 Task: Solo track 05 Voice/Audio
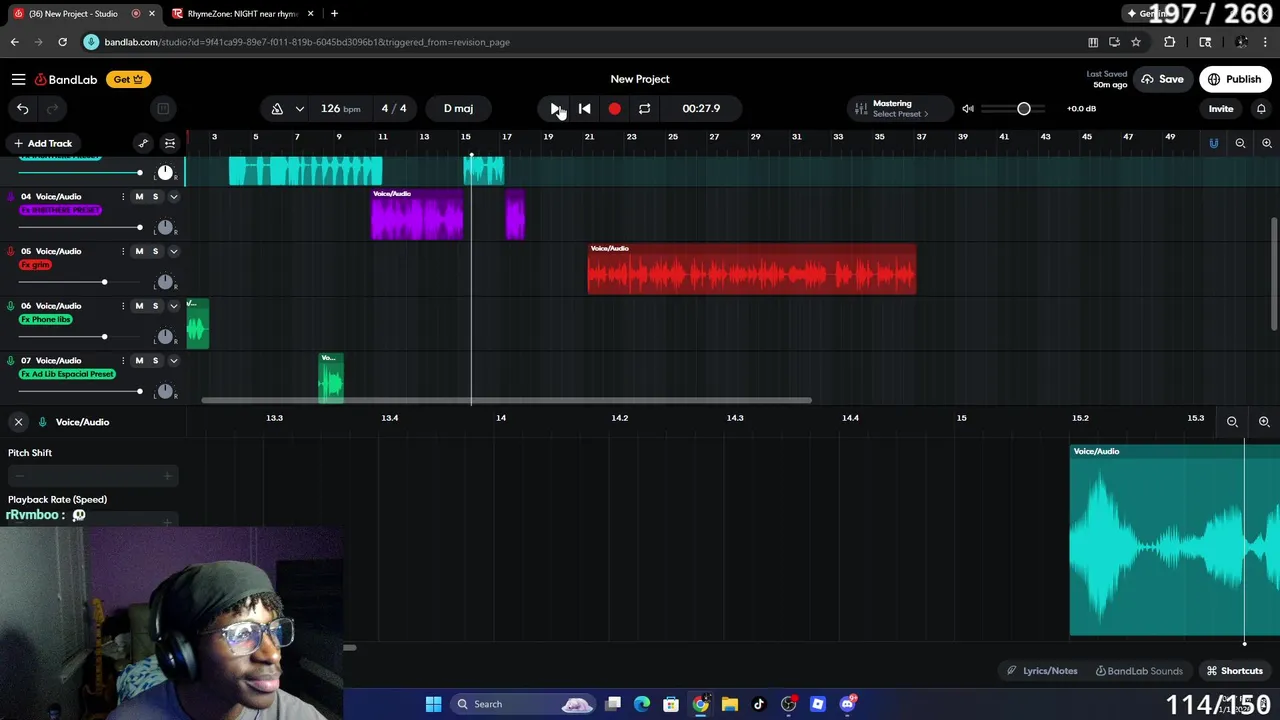(155, 251)
